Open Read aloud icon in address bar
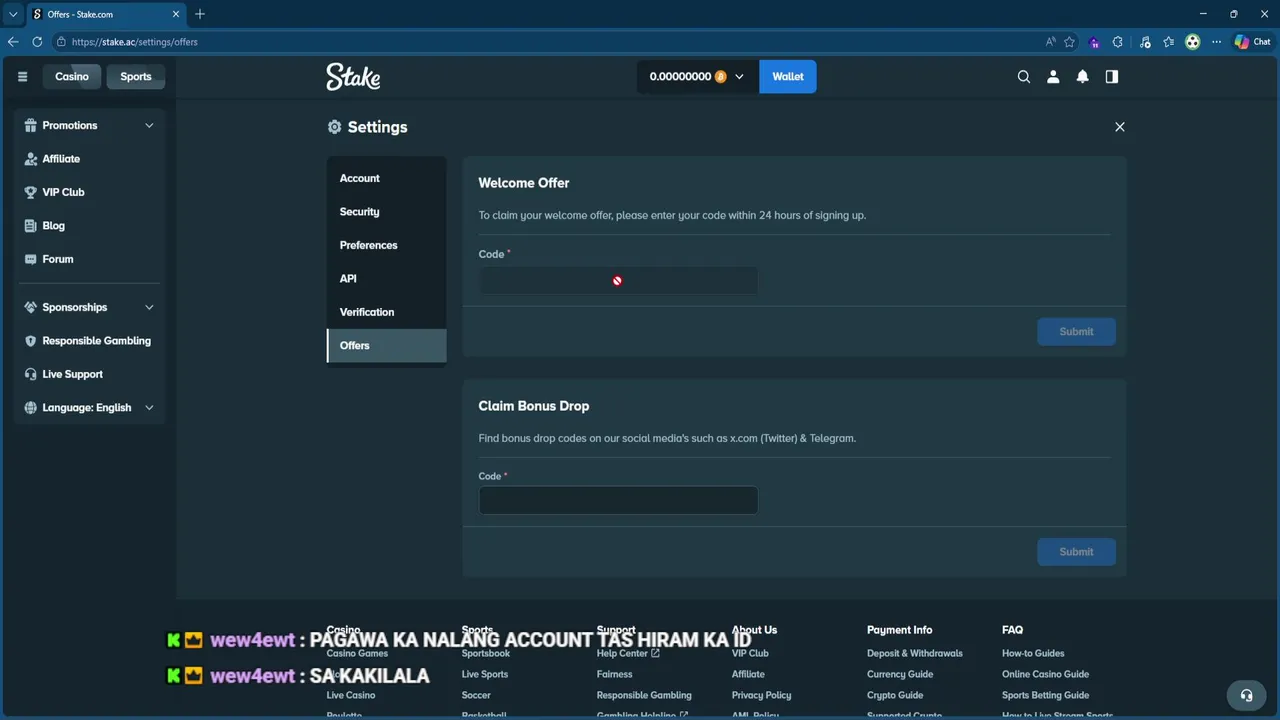Viewport: 1280px width, 720px height. pyautogui.click(x=1050, y=42)
